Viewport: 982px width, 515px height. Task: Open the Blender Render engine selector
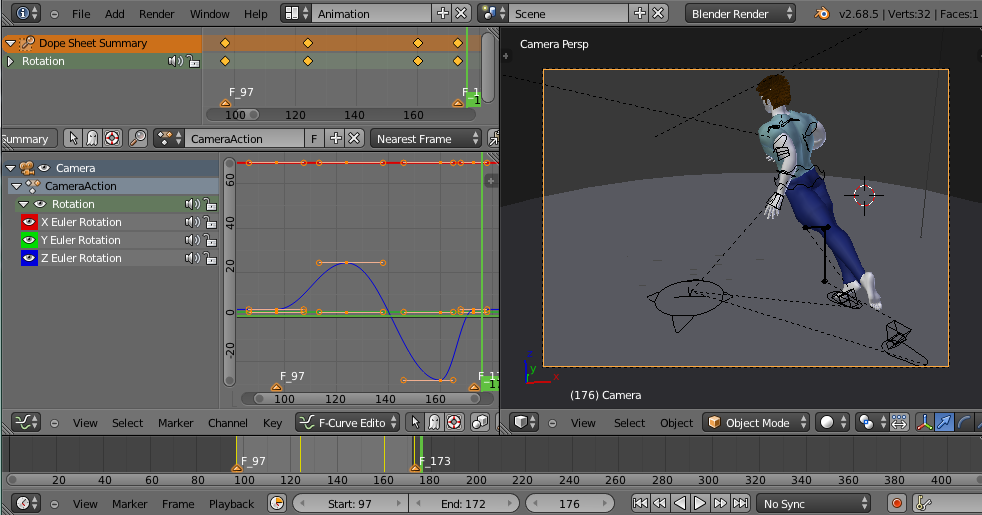coord(741,14)
